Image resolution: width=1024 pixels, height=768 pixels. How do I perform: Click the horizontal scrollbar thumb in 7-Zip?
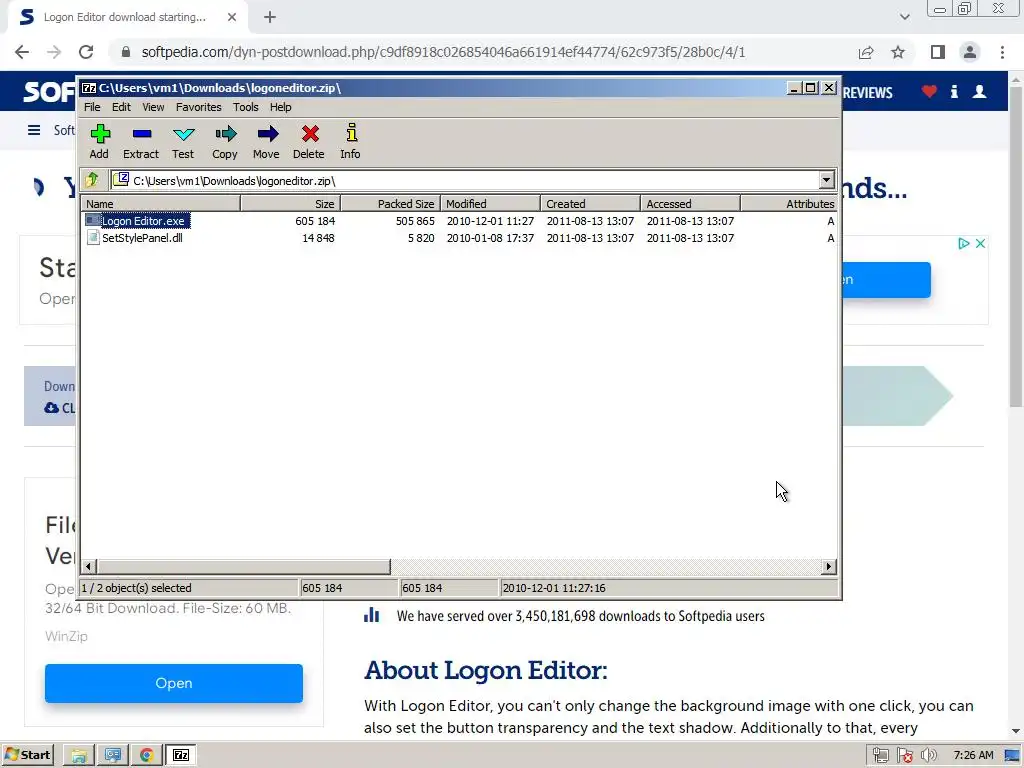coord(244,566)
